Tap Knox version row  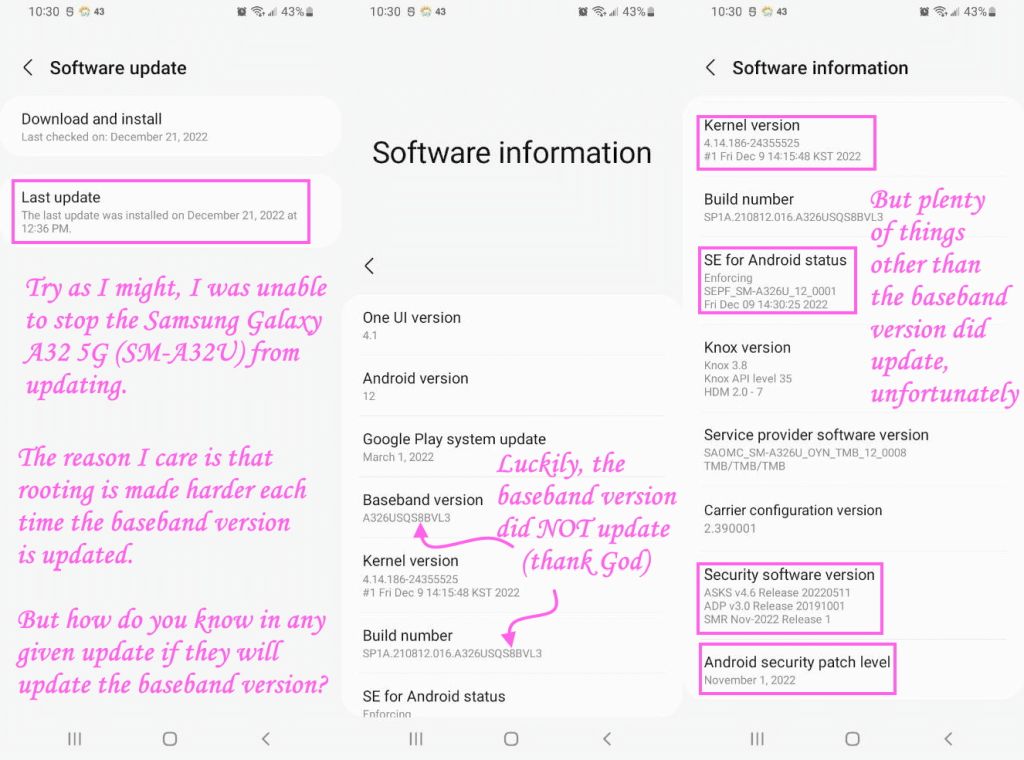click(853, 369)
